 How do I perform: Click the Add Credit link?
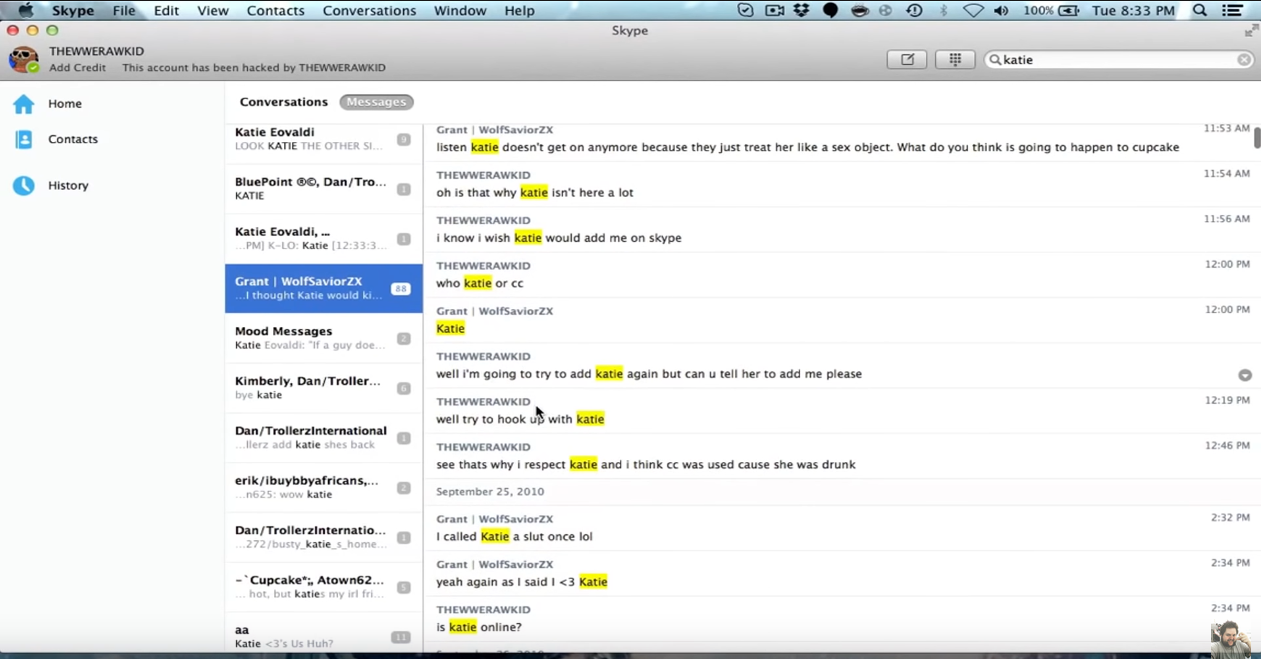(x=77, y=68)
